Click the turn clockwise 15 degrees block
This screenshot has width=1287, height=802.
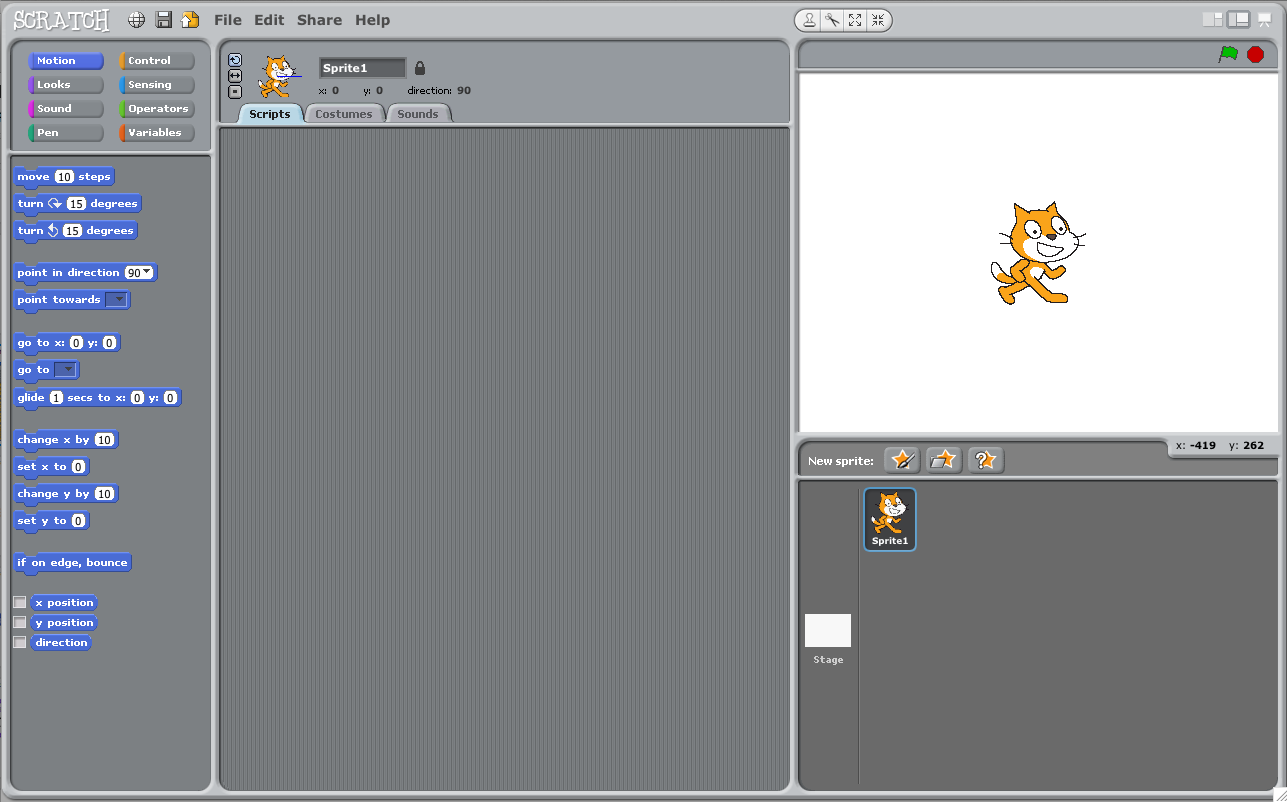click(x=77, y=204)
